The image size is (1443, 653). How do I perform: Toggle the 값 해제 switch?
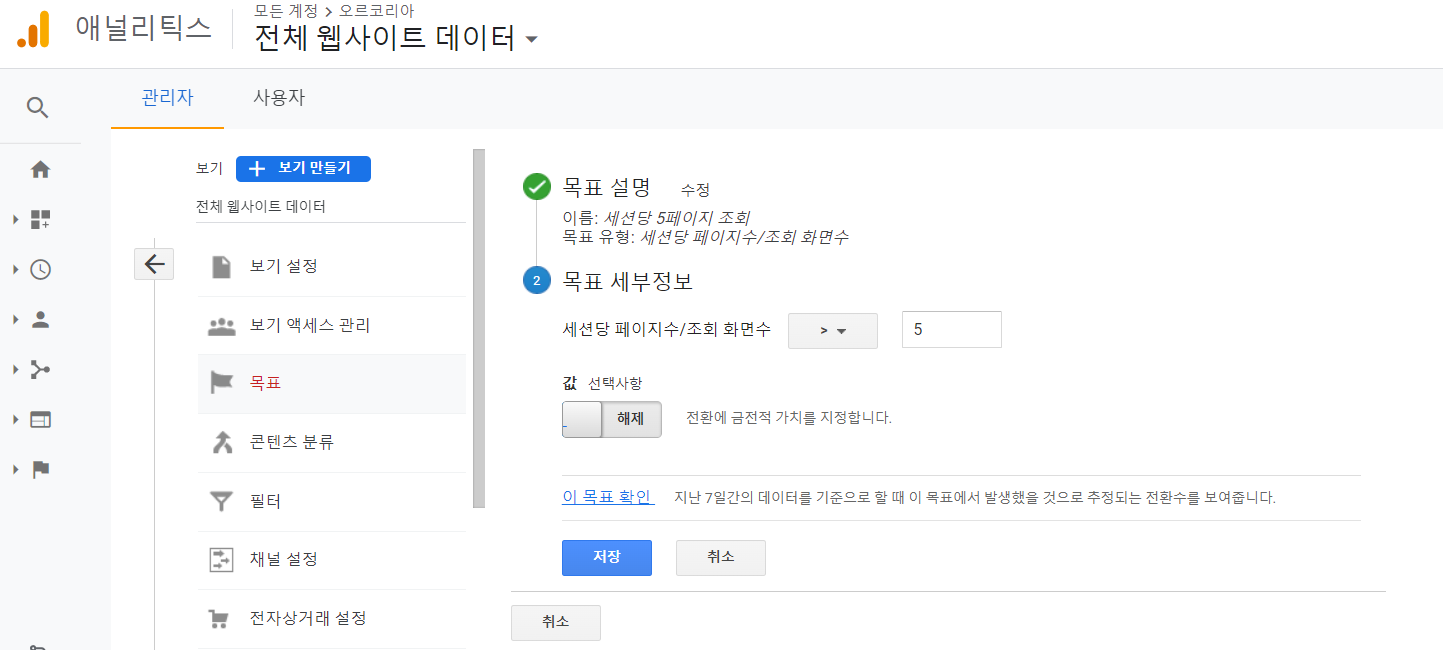tap(612, 418)
